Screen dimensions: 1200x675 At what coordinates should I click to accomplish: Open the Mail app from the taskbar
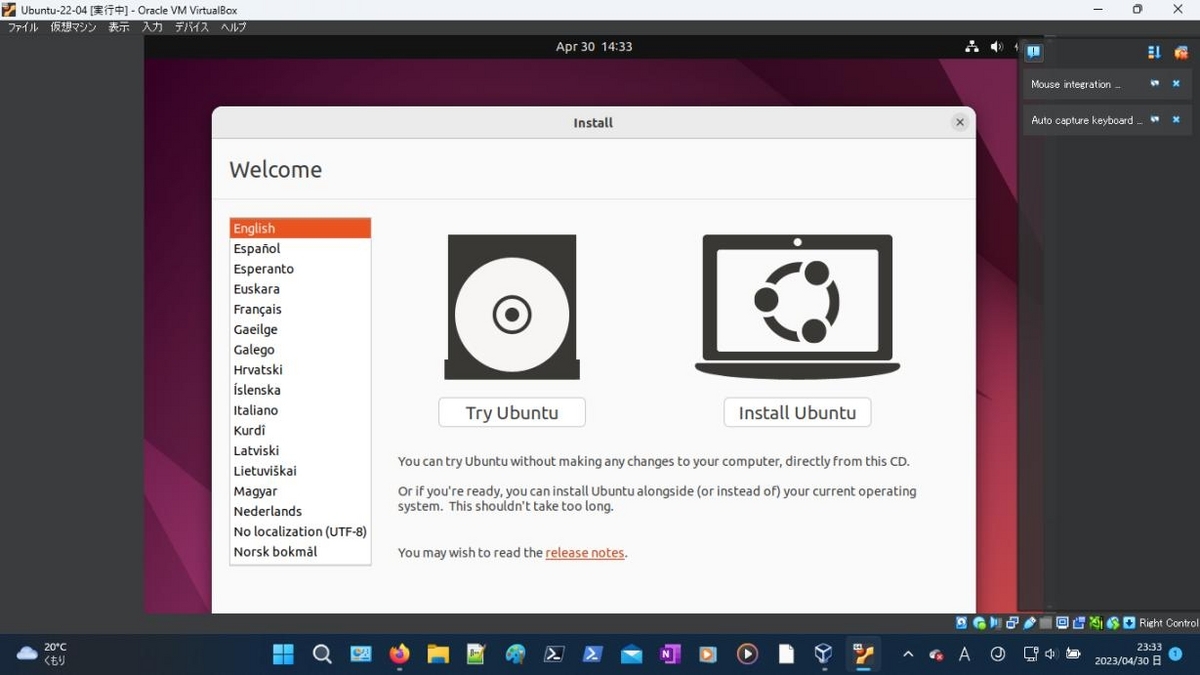click(x=631, y=654)
